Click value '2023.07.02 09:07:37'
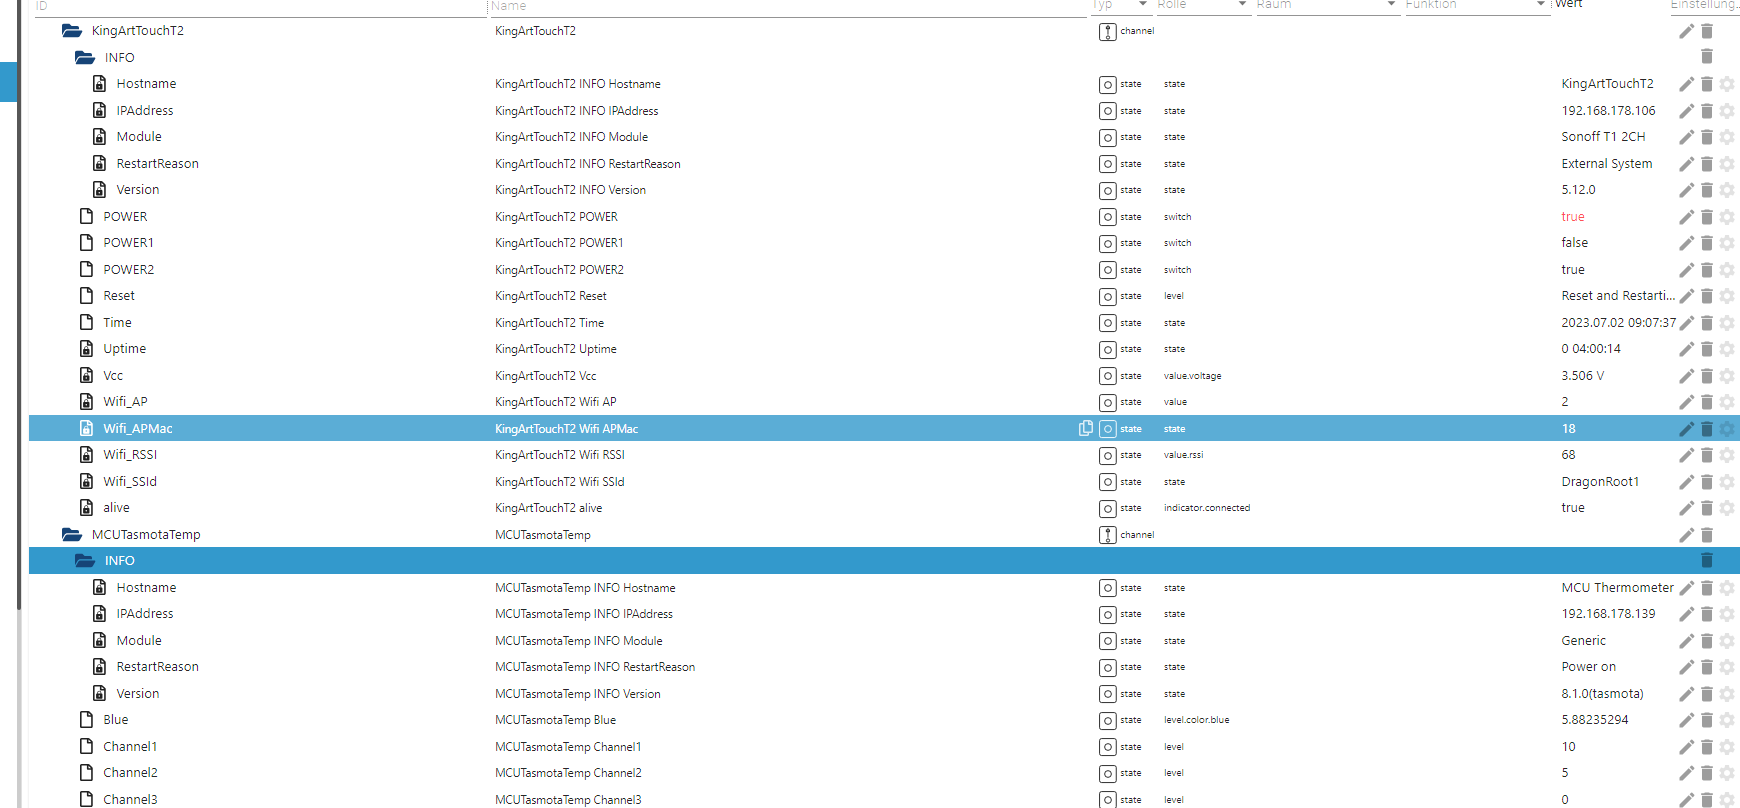Image resolution: width=1740 pixels, height=808 pixels. point(1618,323)
